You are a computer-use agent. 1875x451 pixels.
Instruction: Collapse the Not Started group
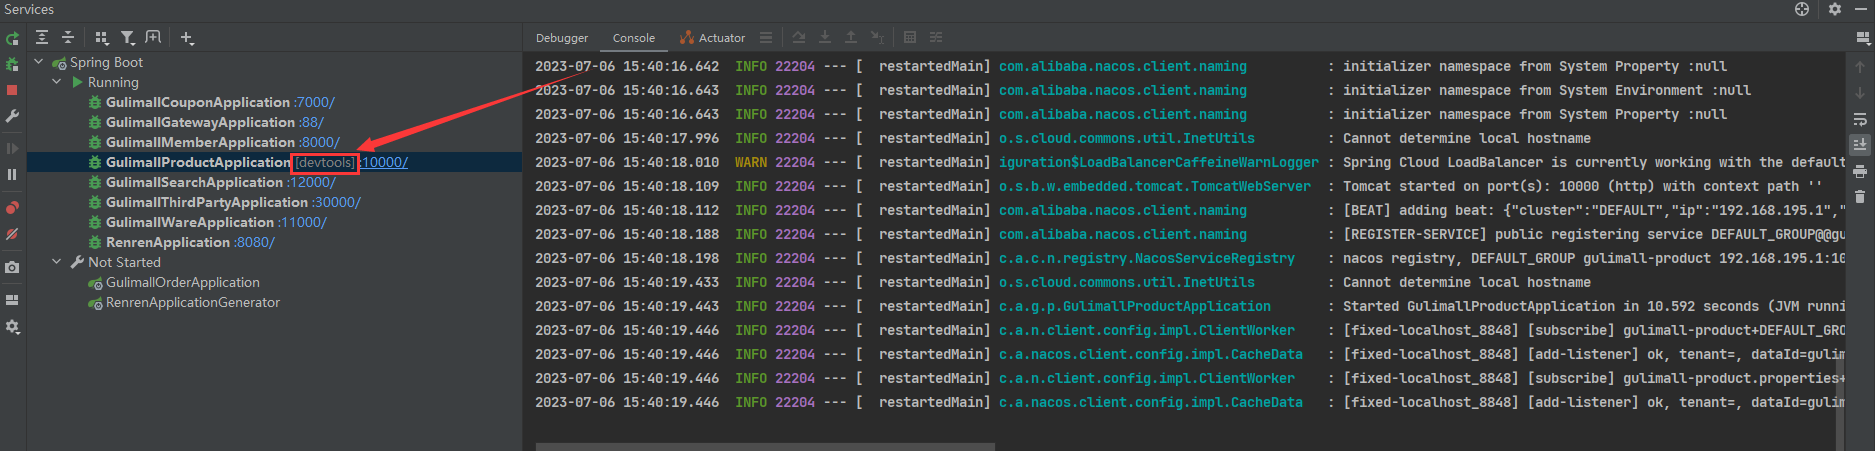pos(57,262)
